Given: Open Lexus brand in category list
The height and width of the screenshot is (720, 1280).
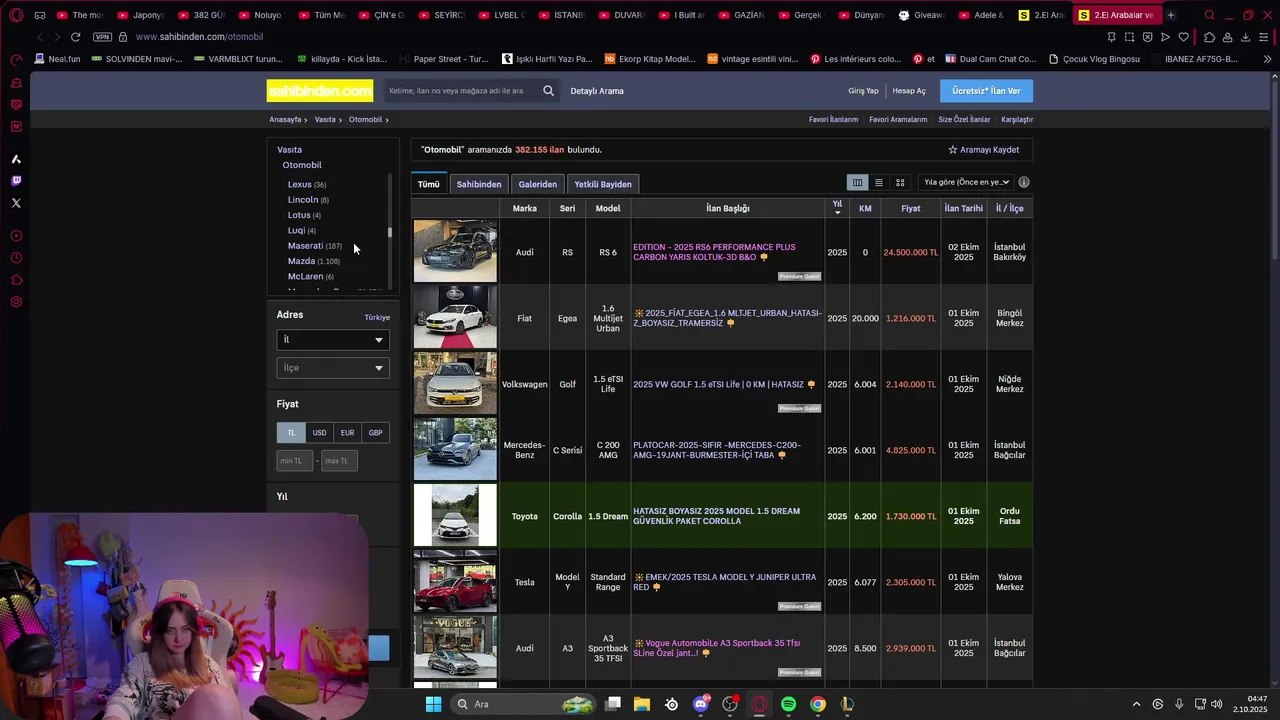Looking at the screenshot, I should pyautogui.click(x=299, y=184).
